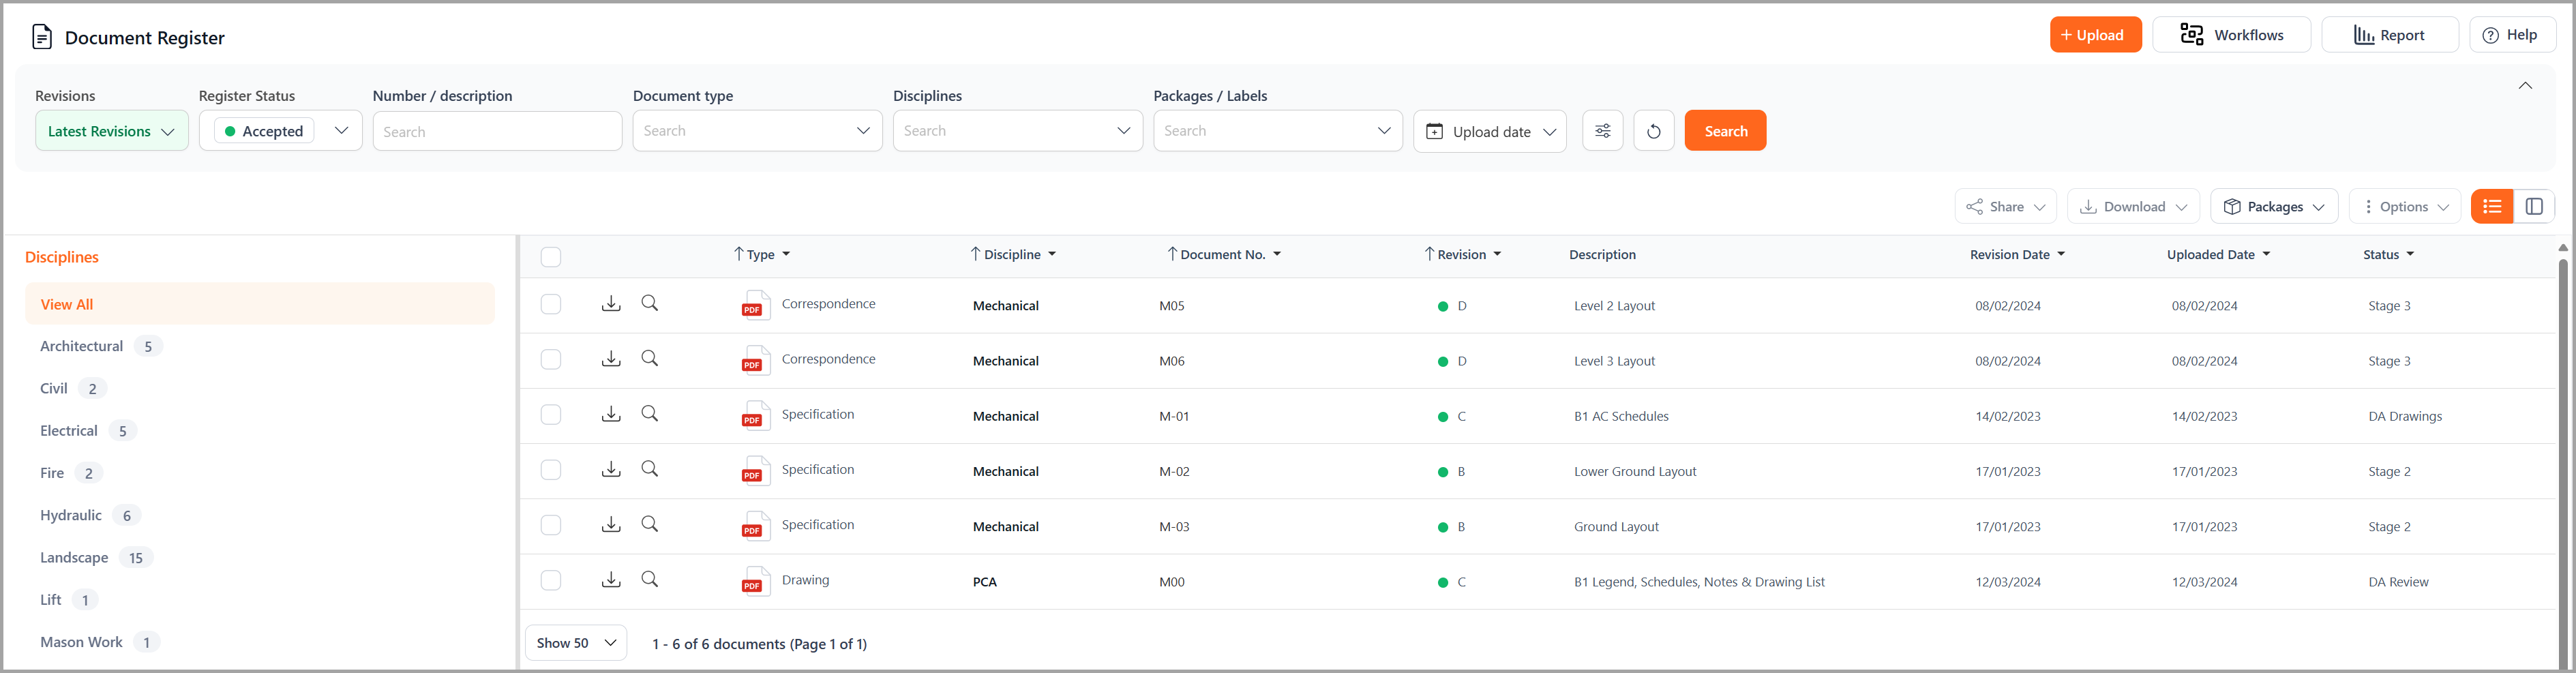Open the Options dropdown menu
Image resolution: width=2576 pixels, height=673 pixels.
[x=2404, y=207]
